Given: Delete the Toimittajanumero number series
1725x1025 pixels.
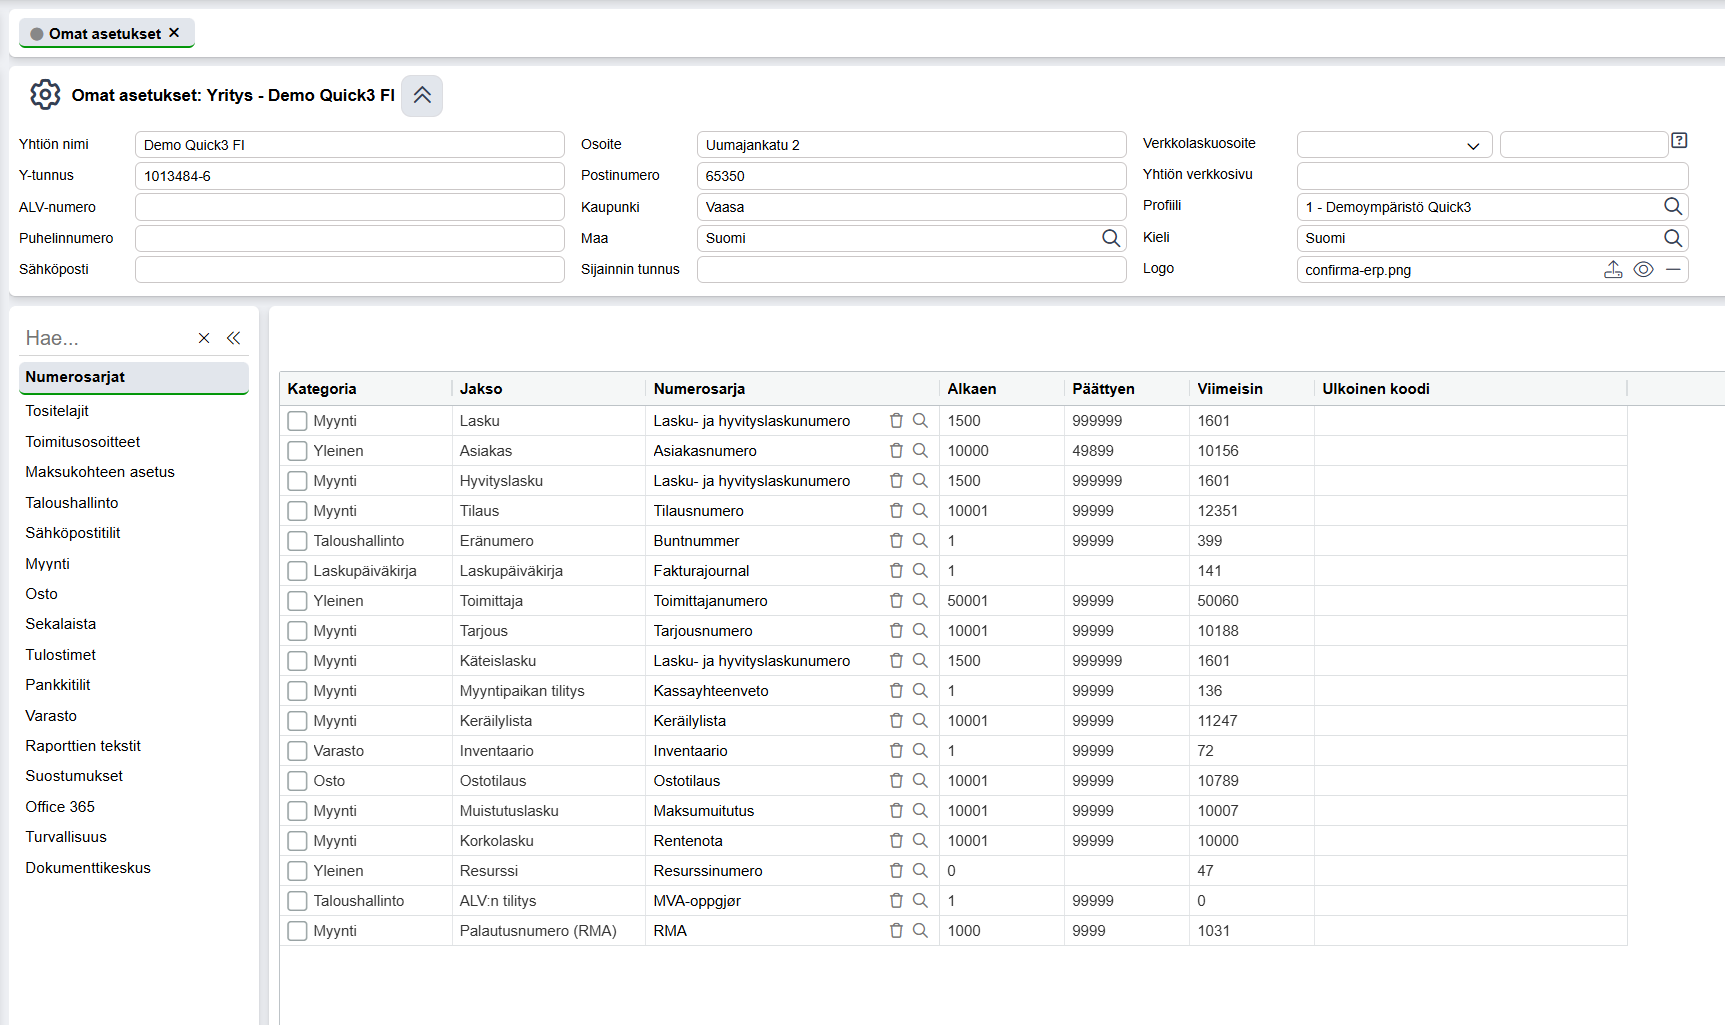Looking at the screenshot, I should pyautogui.click(x=896, y=601).
